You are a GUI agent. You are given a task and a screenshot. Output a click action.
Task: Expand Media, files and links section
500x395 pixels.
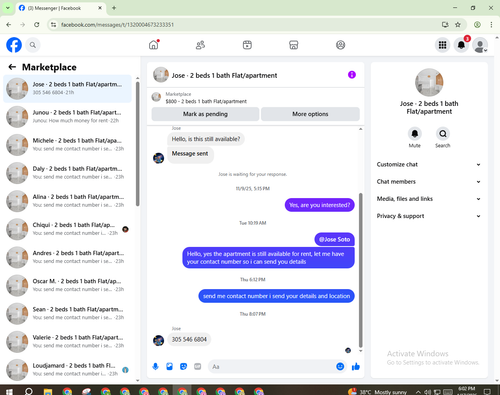coord(429,199)
